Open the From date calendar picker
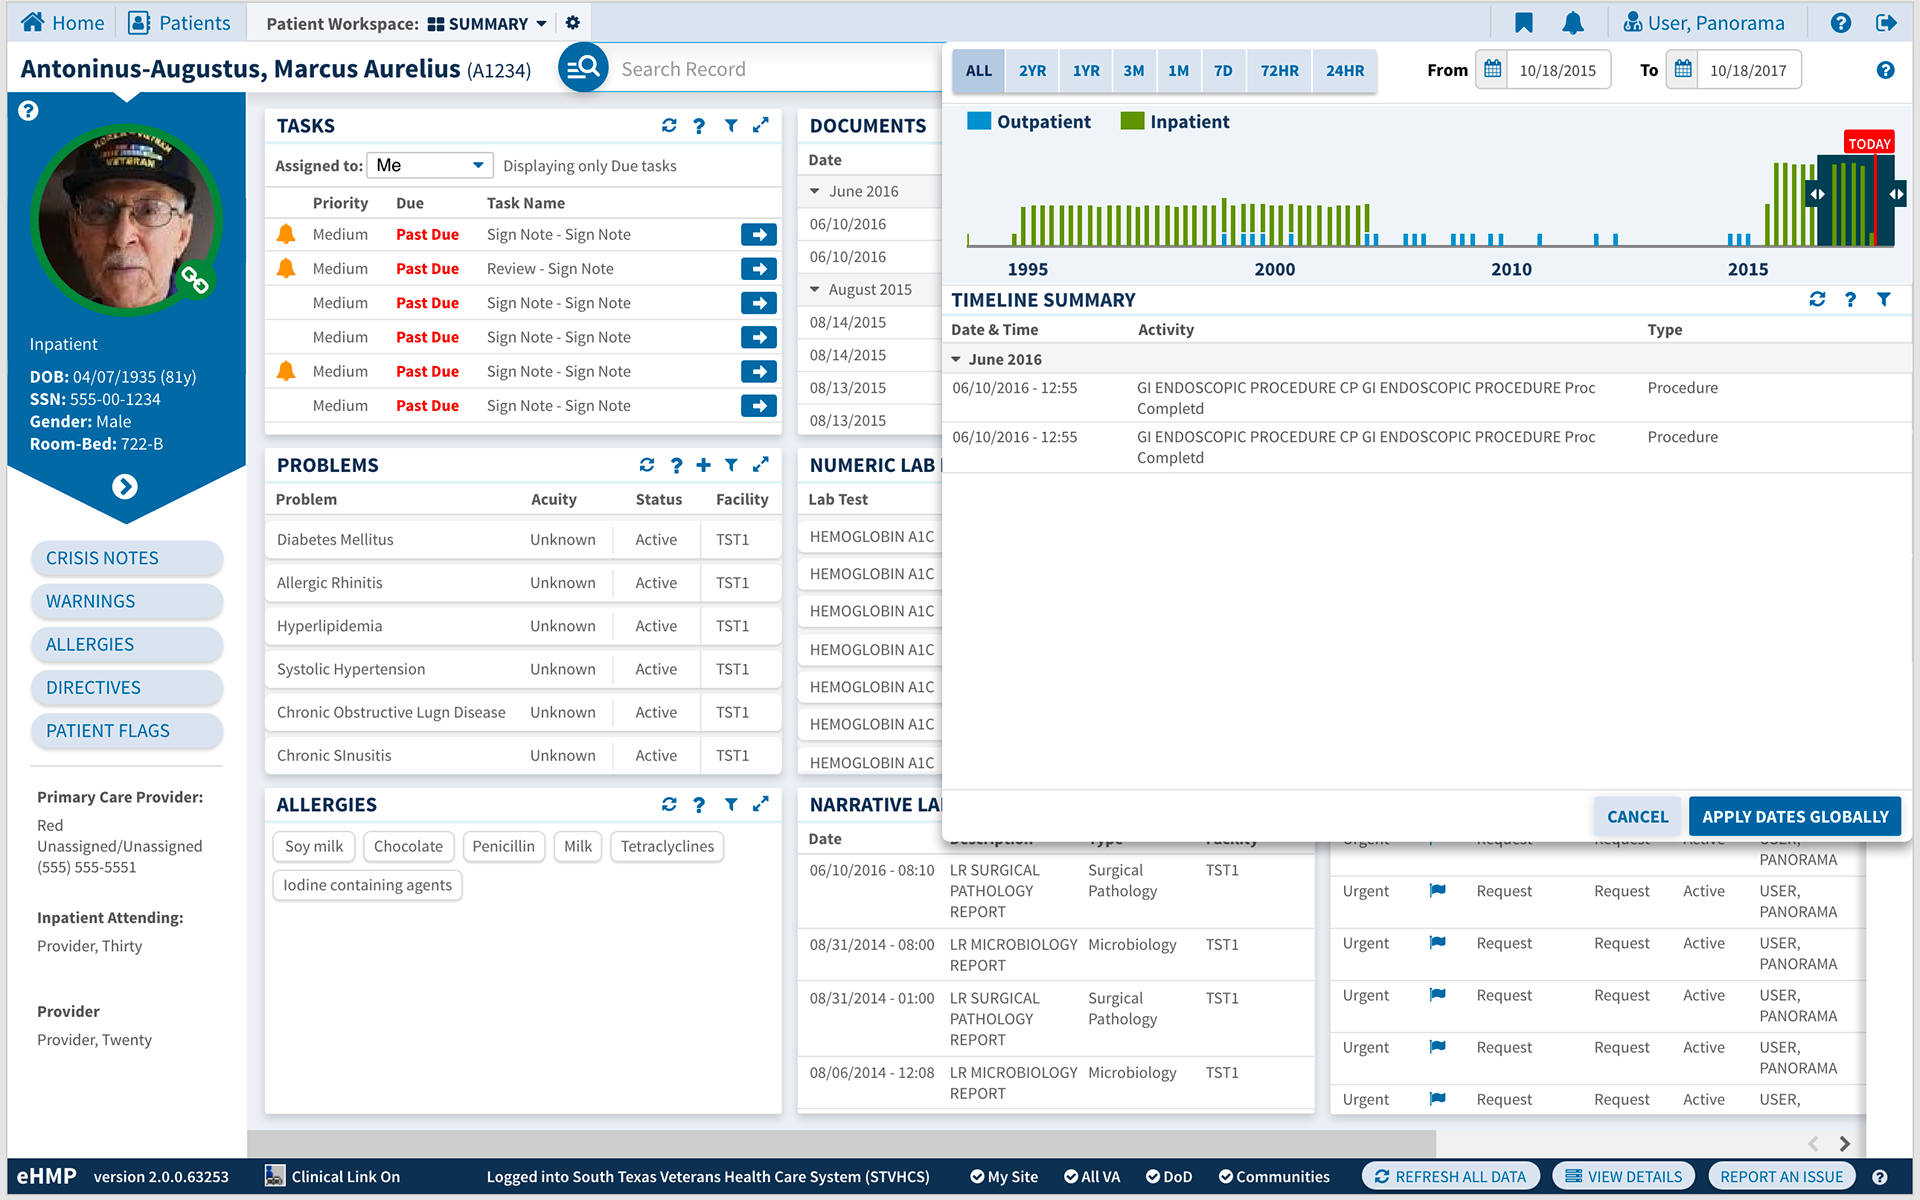The height and width of the screenshot is (1200, 1920). pos(1492,70)
